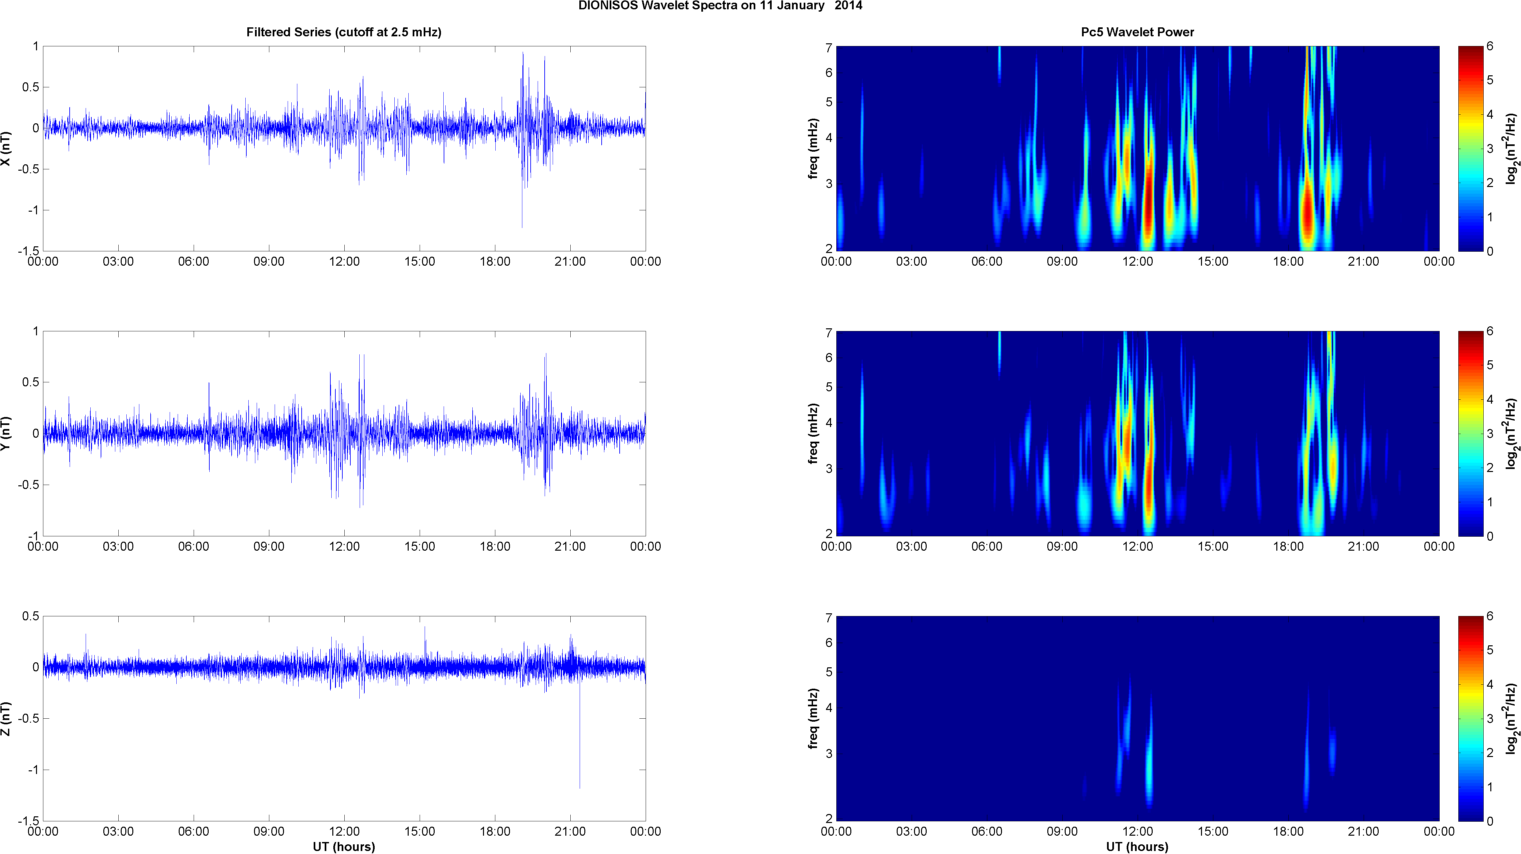The image size is (1521, 854).
Task: Click the '12:00' tick under X time series
Action: (344, 262)
